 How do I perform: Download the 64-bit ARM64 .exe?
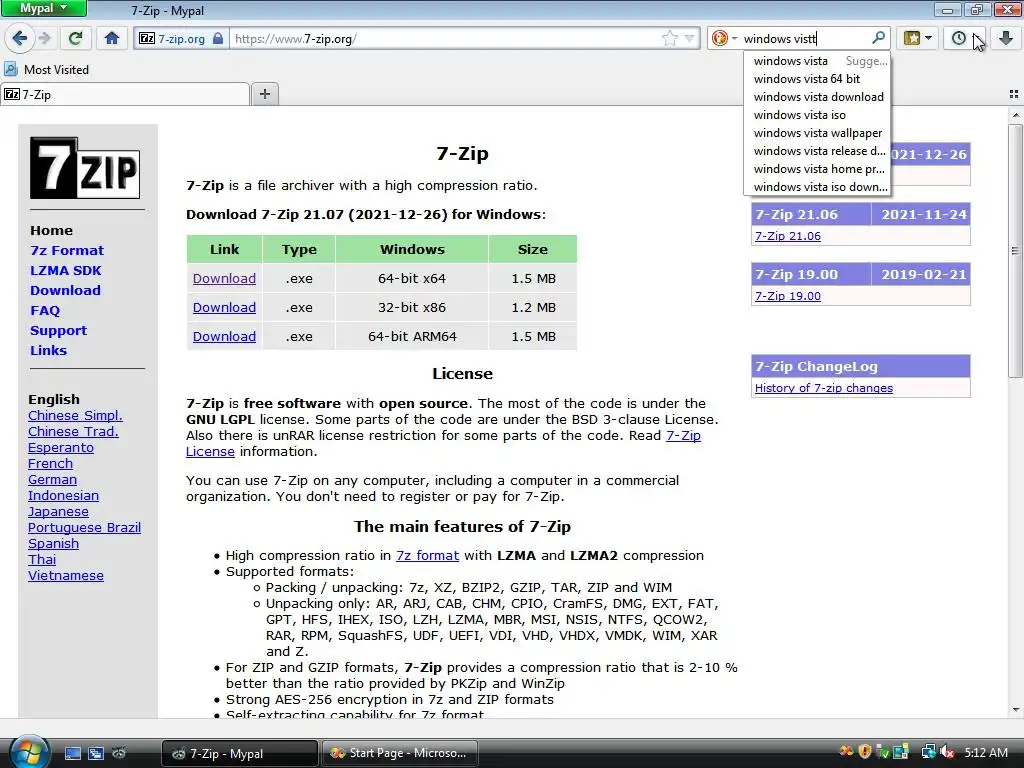pos(224,336)
